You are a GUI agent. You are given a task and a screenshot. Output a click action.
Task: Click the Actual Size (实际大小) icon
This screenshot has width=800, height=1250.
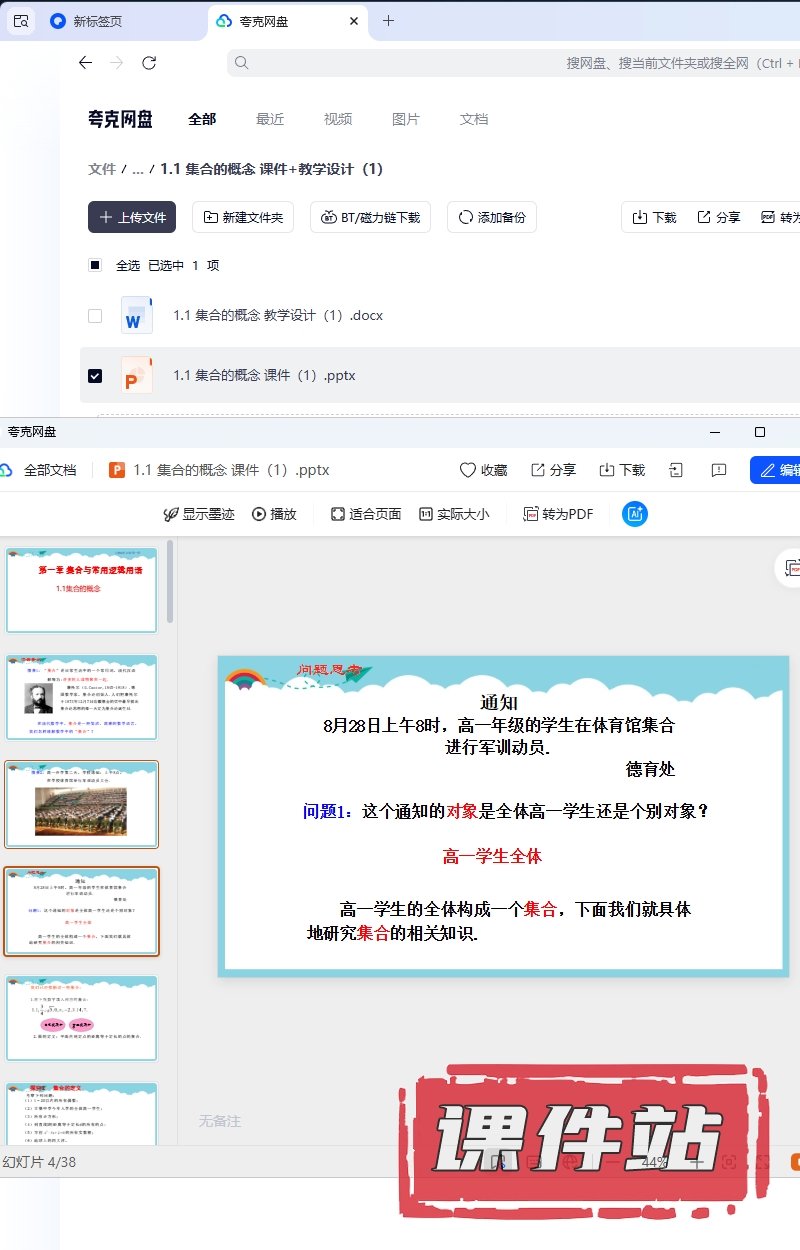tap(426, 514)
